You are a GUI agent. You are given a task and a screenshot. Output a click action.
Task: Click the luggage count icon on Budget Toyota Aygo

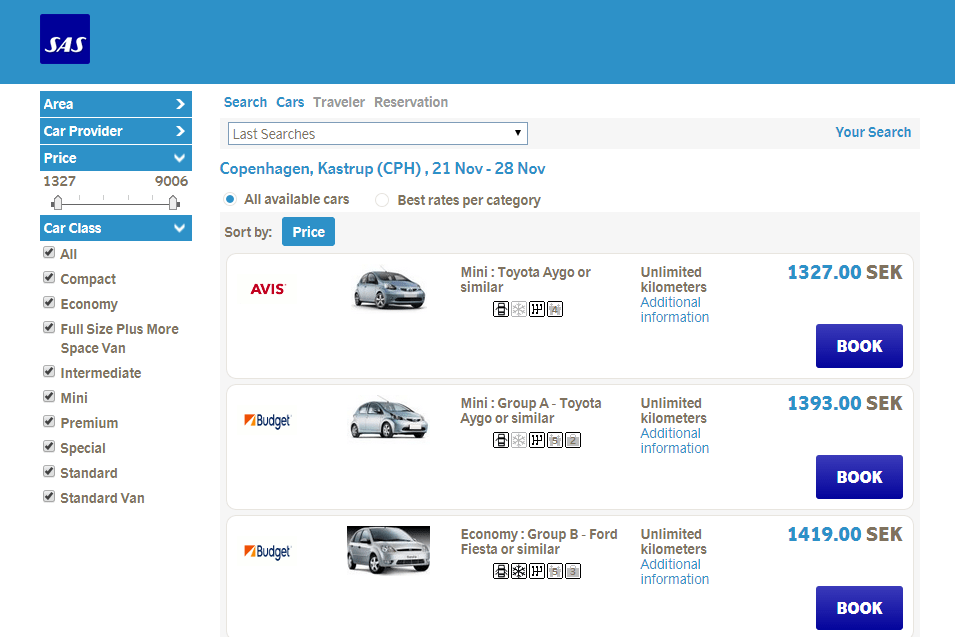tap(573, 441)
